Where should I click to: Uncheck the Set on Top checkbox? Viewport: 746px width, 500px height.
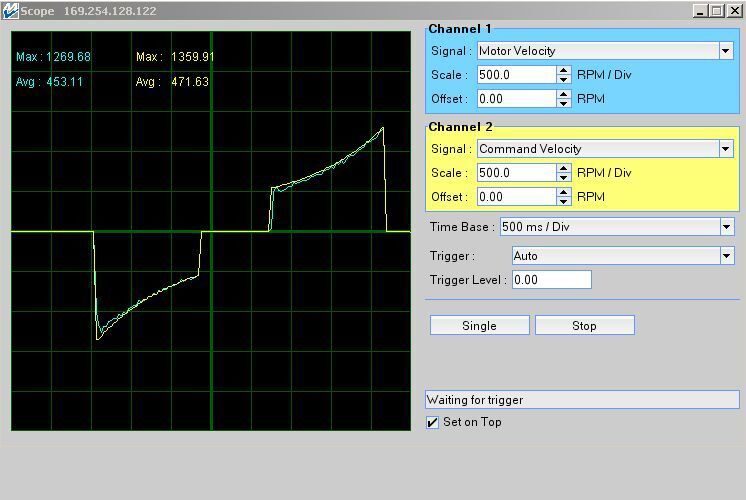pyautogui.click(x=432, y=422)
